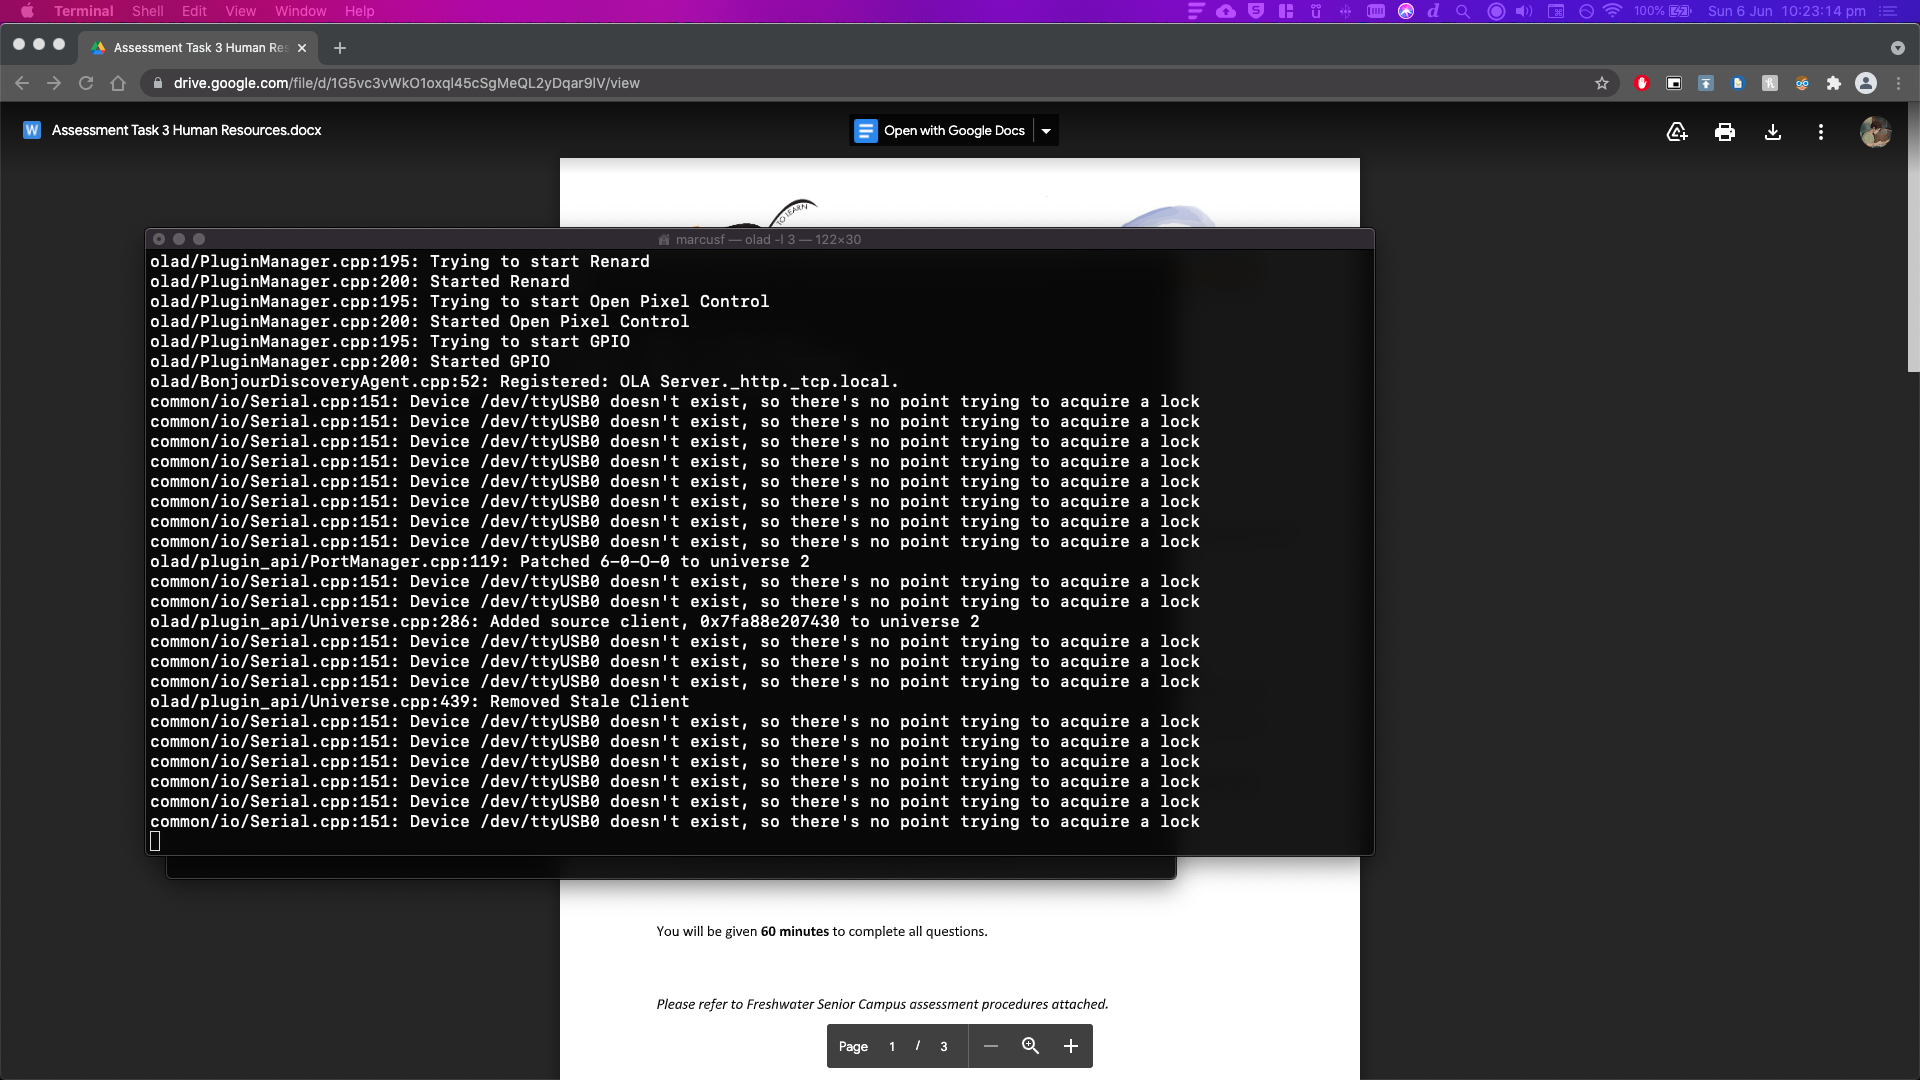Click the Wi-Fi status icon in the menu bar

[1612, 11]
